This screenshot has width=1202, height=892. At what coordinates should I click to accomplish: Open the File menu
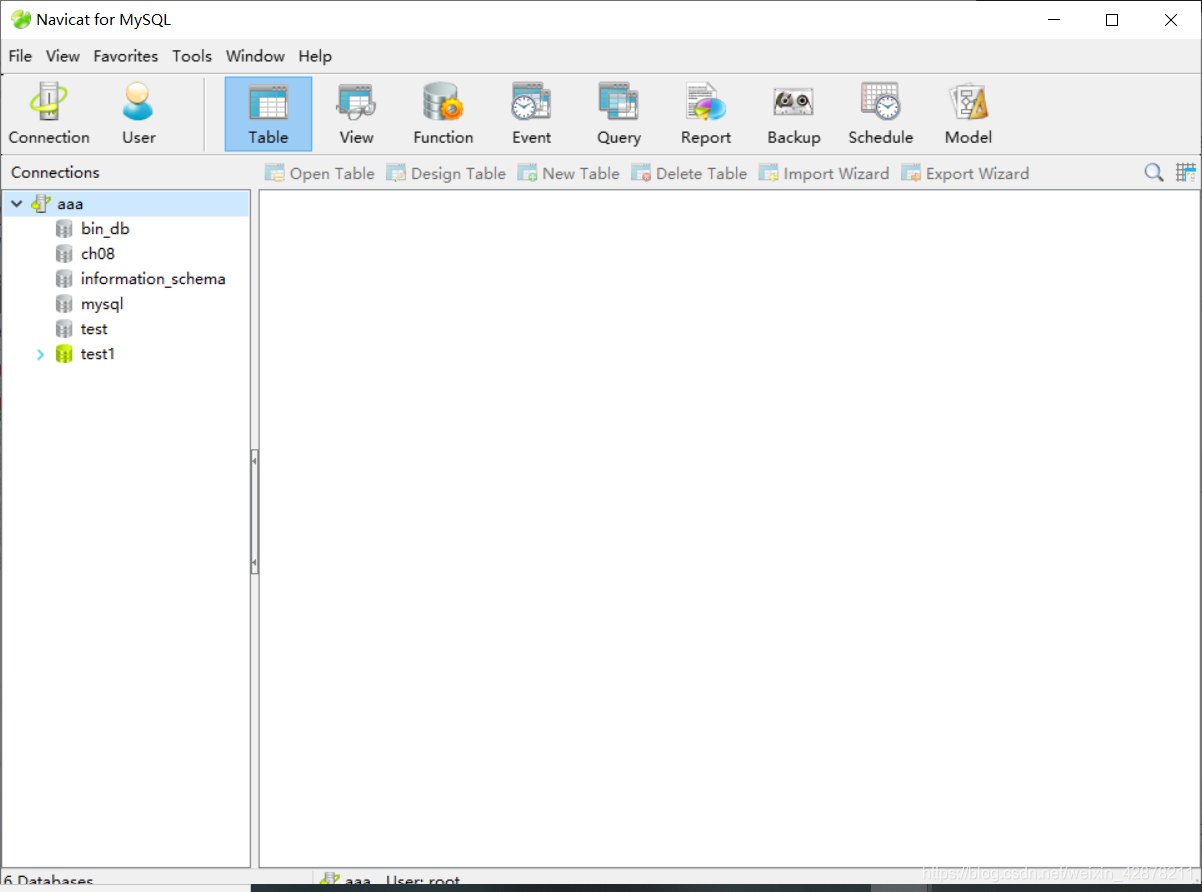20,56
